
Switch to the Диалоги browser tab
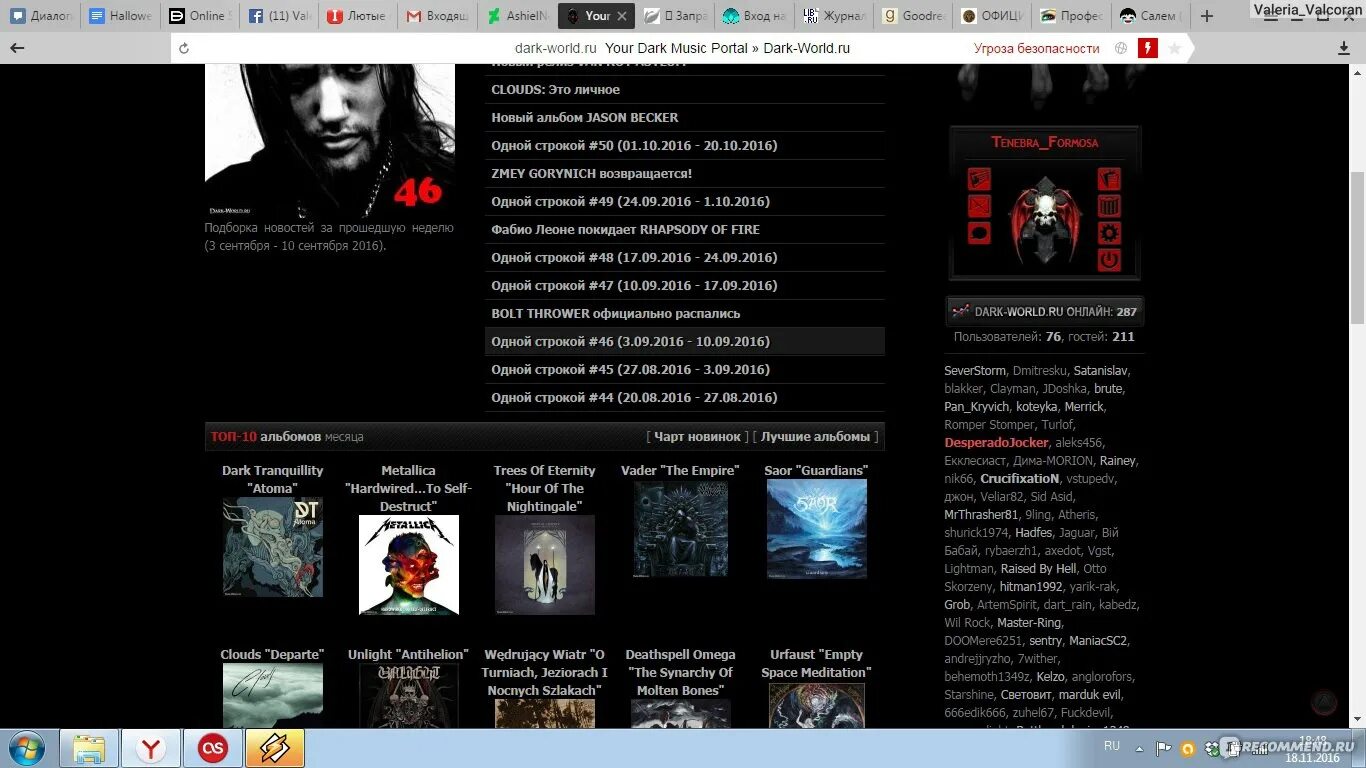pos(41,16)
